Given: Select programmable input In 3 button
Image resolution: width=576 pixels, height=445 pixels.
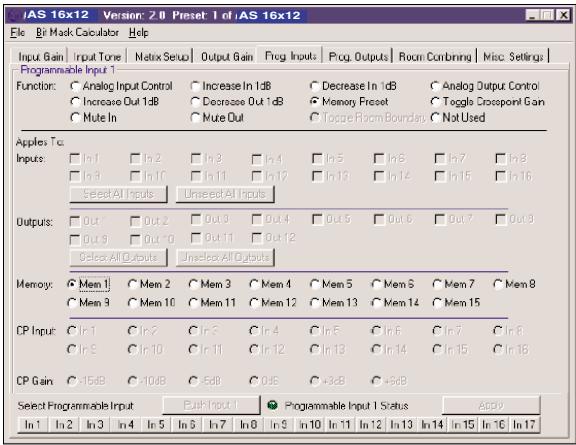Looking at the screenshot, I should pos(94,425).
